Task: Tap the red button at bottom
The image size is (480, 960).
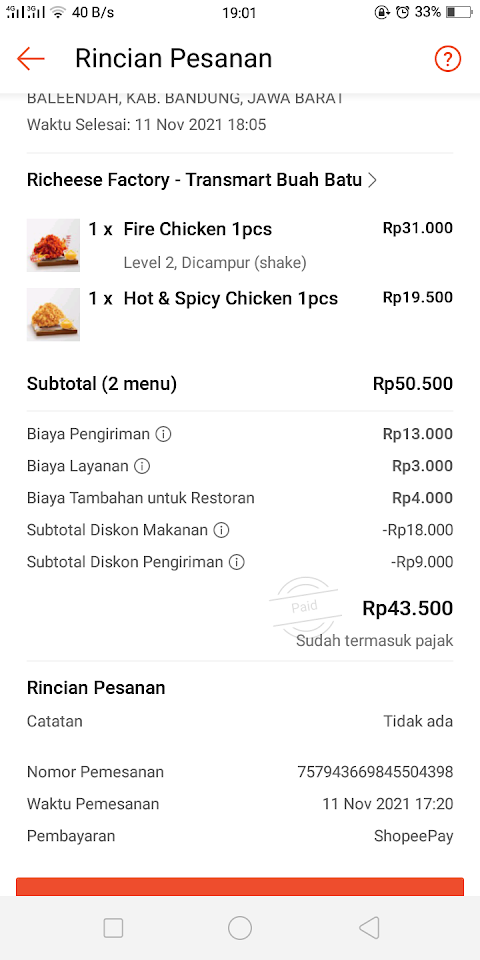Action: (x=240, y=887)
